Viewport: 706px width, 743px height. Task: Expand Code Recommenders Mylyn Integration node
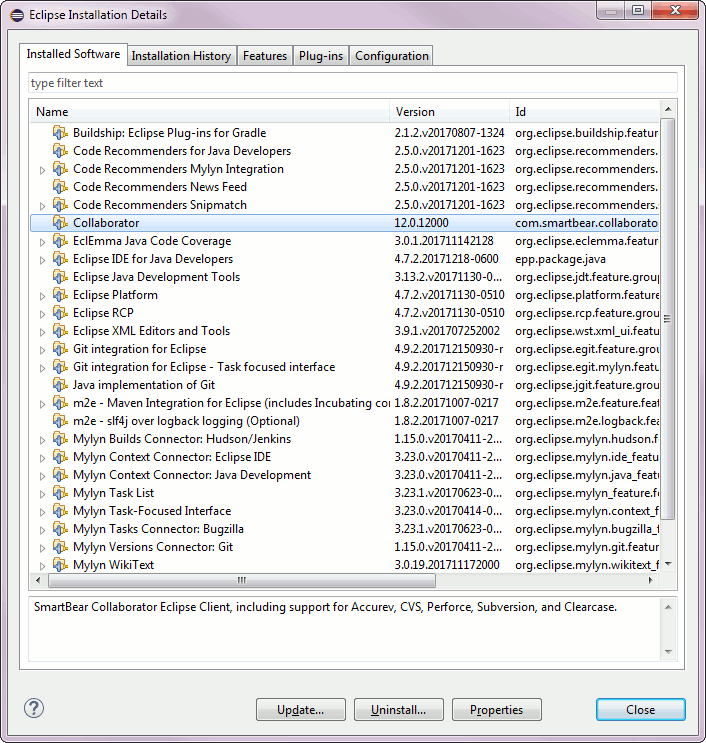click(x=42, y=170)
